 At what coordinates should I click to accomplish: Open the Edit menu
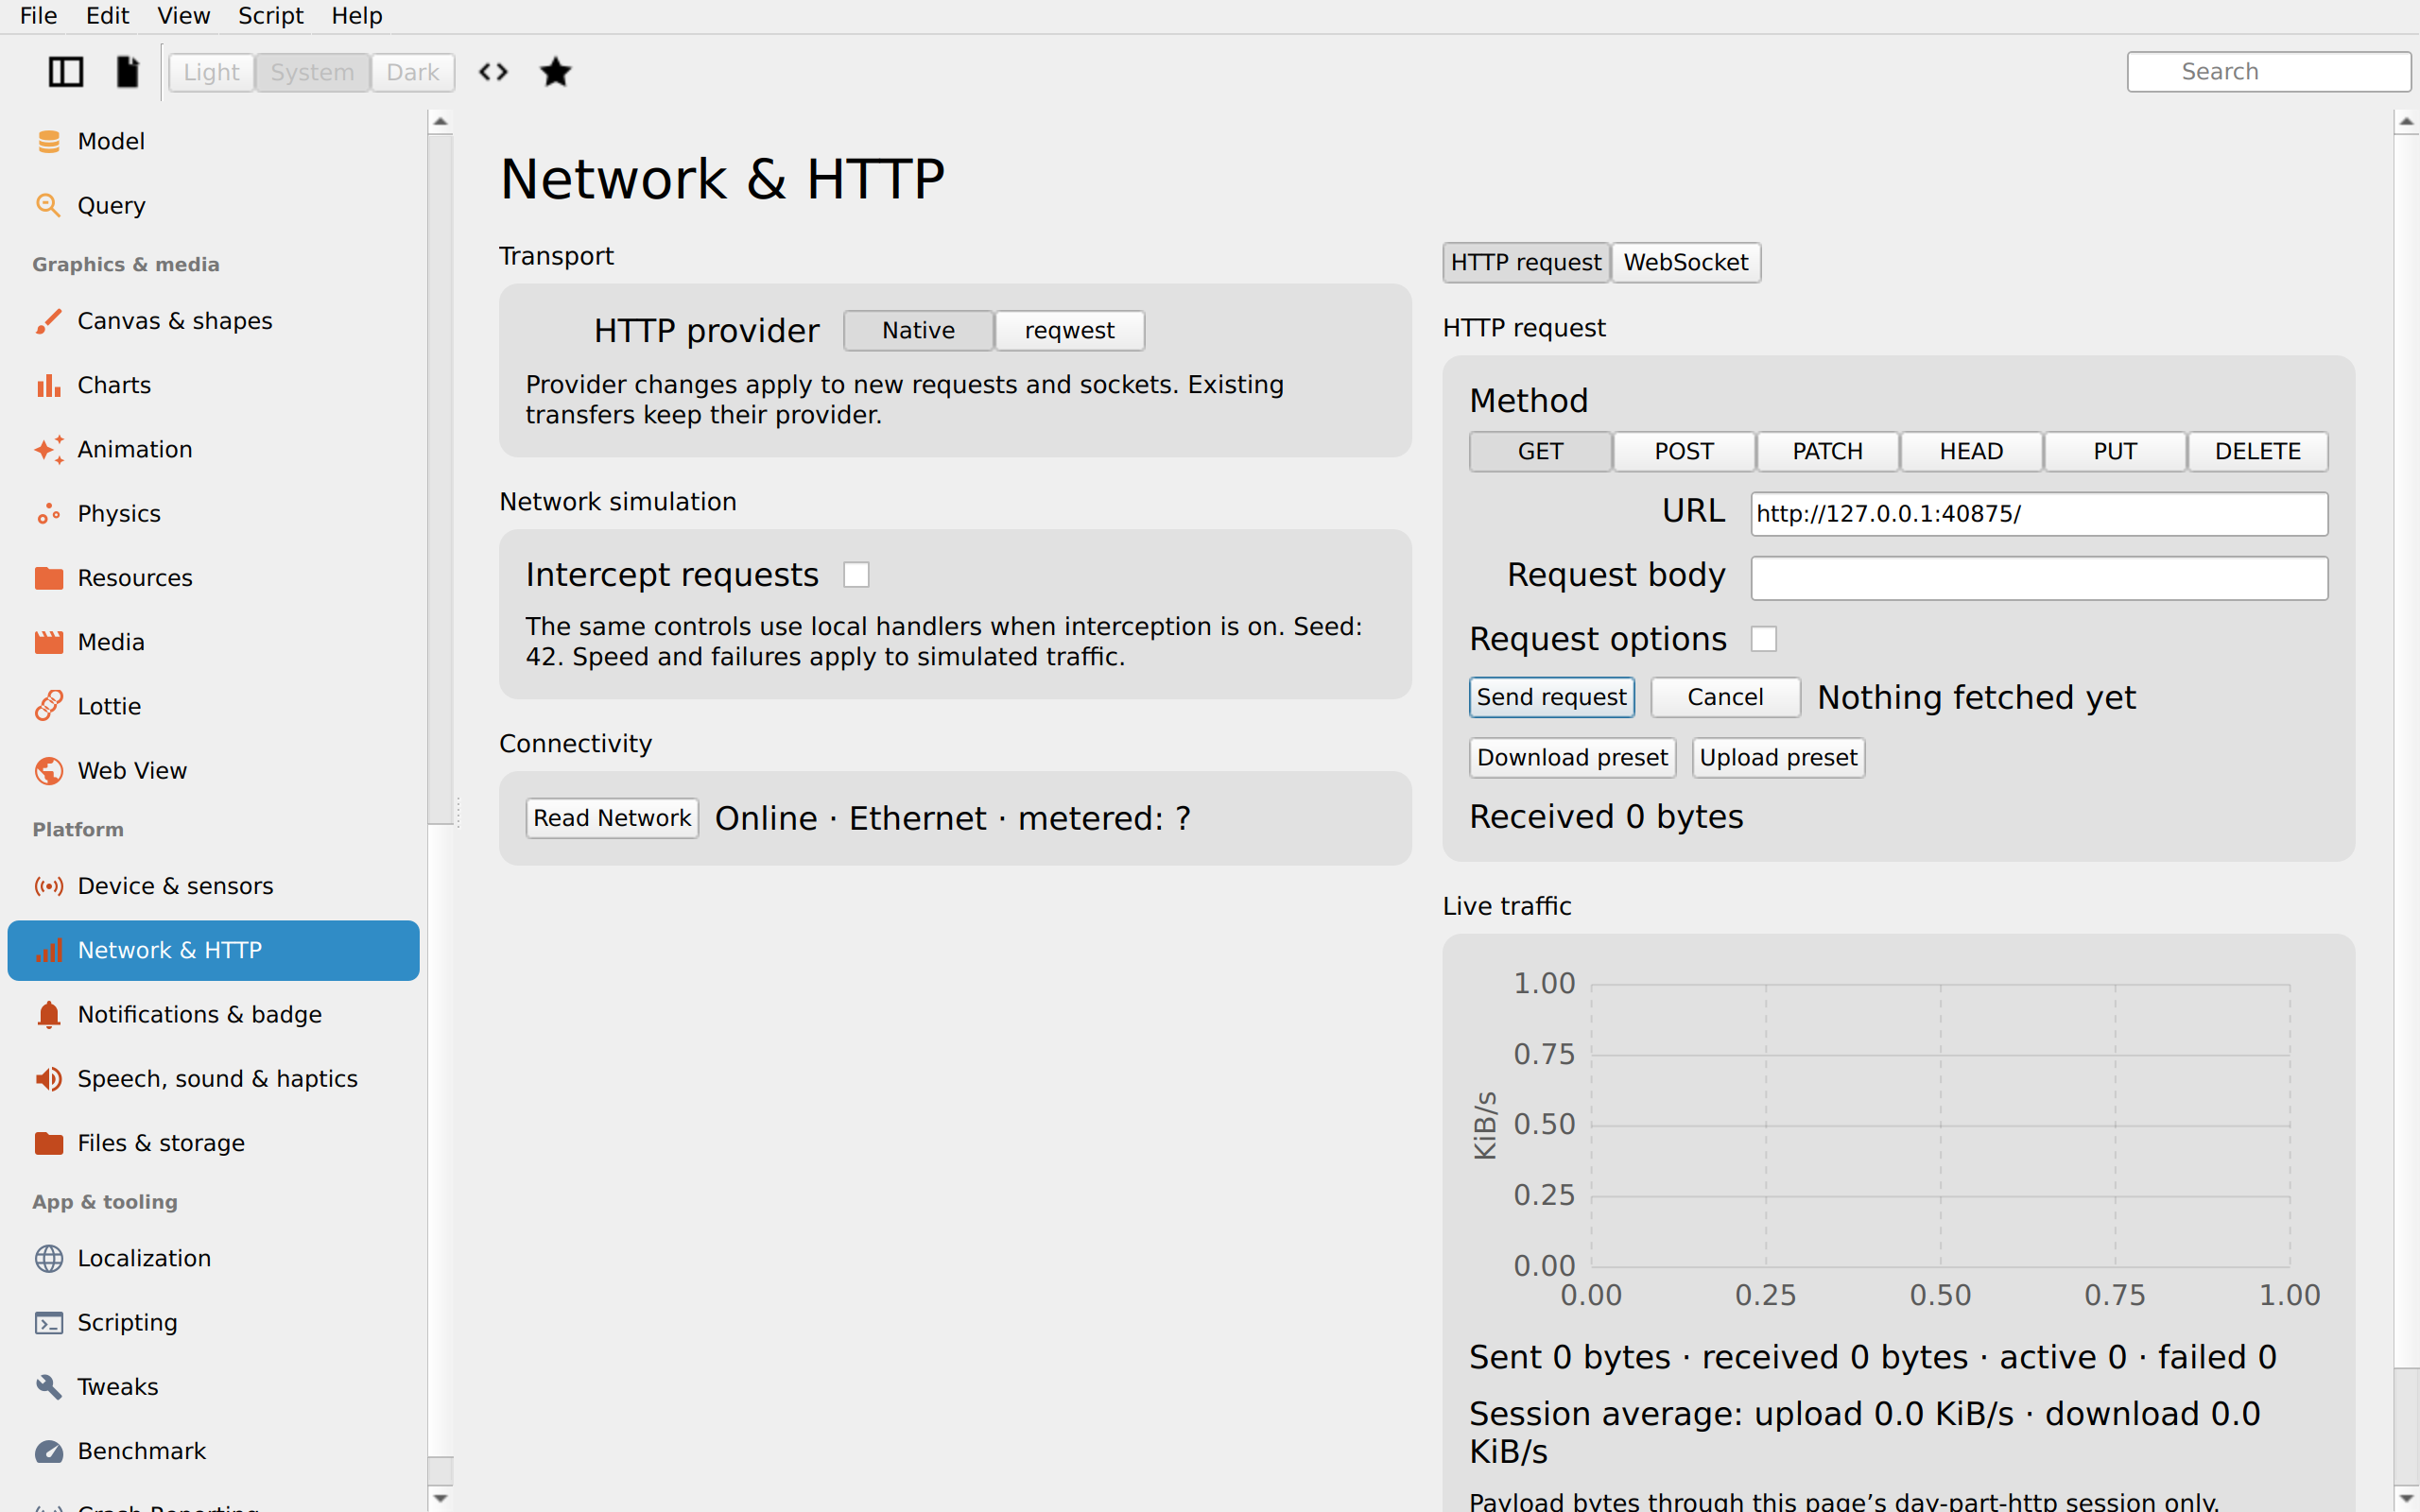[x=107, y=16]
